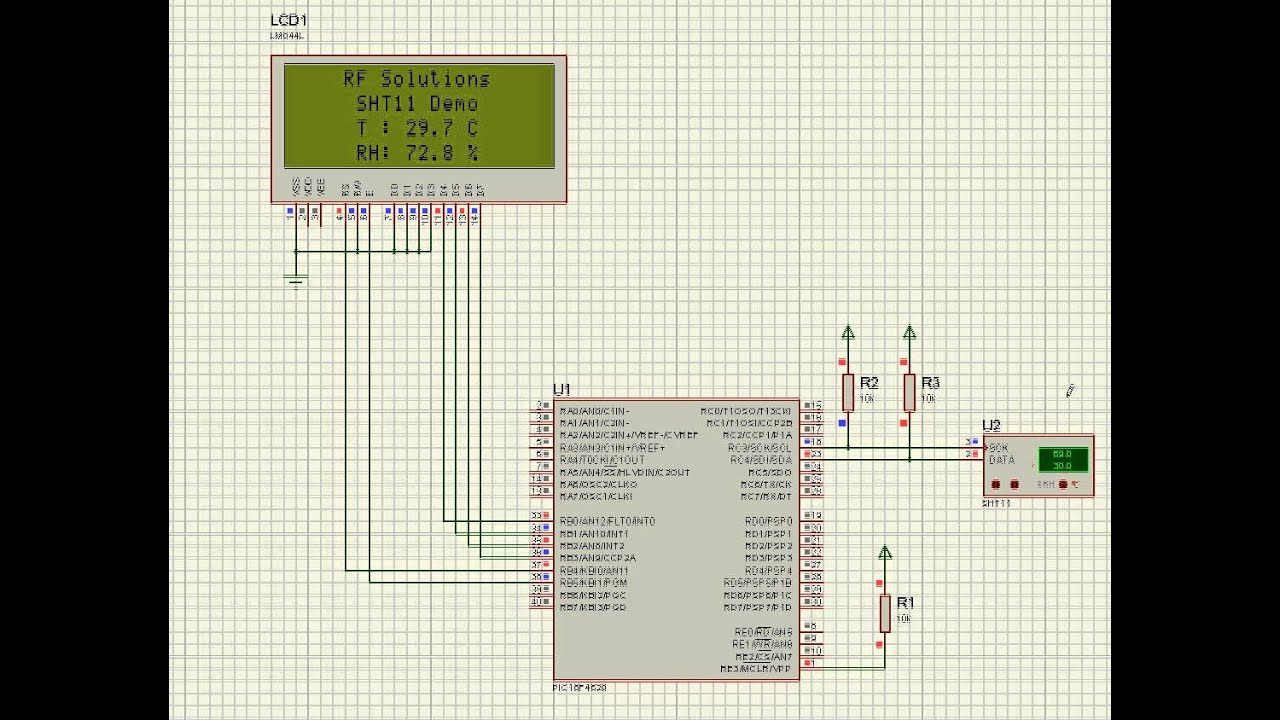Select resistor R2 symbol
Image resolution: width=1280 pixels, height=720 pixels.
[x=848, y=393]
